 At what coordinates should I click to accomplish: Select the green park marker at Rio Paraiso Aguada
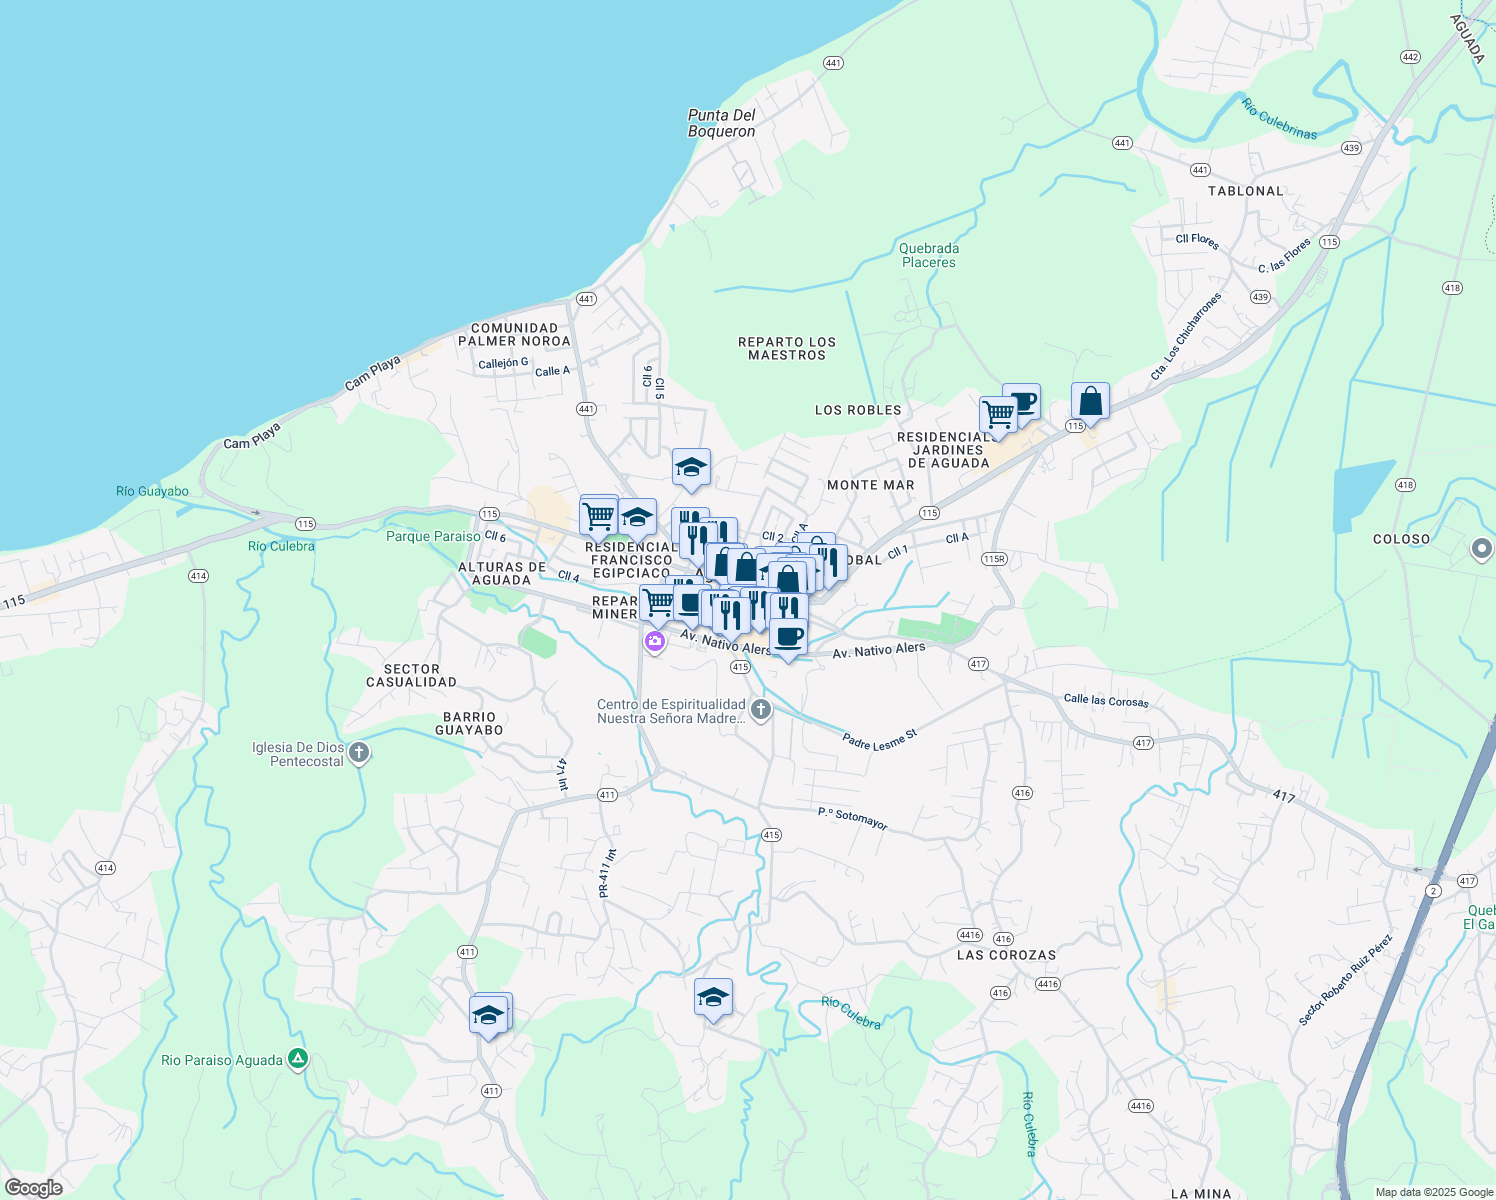[x=296, y=1059]
